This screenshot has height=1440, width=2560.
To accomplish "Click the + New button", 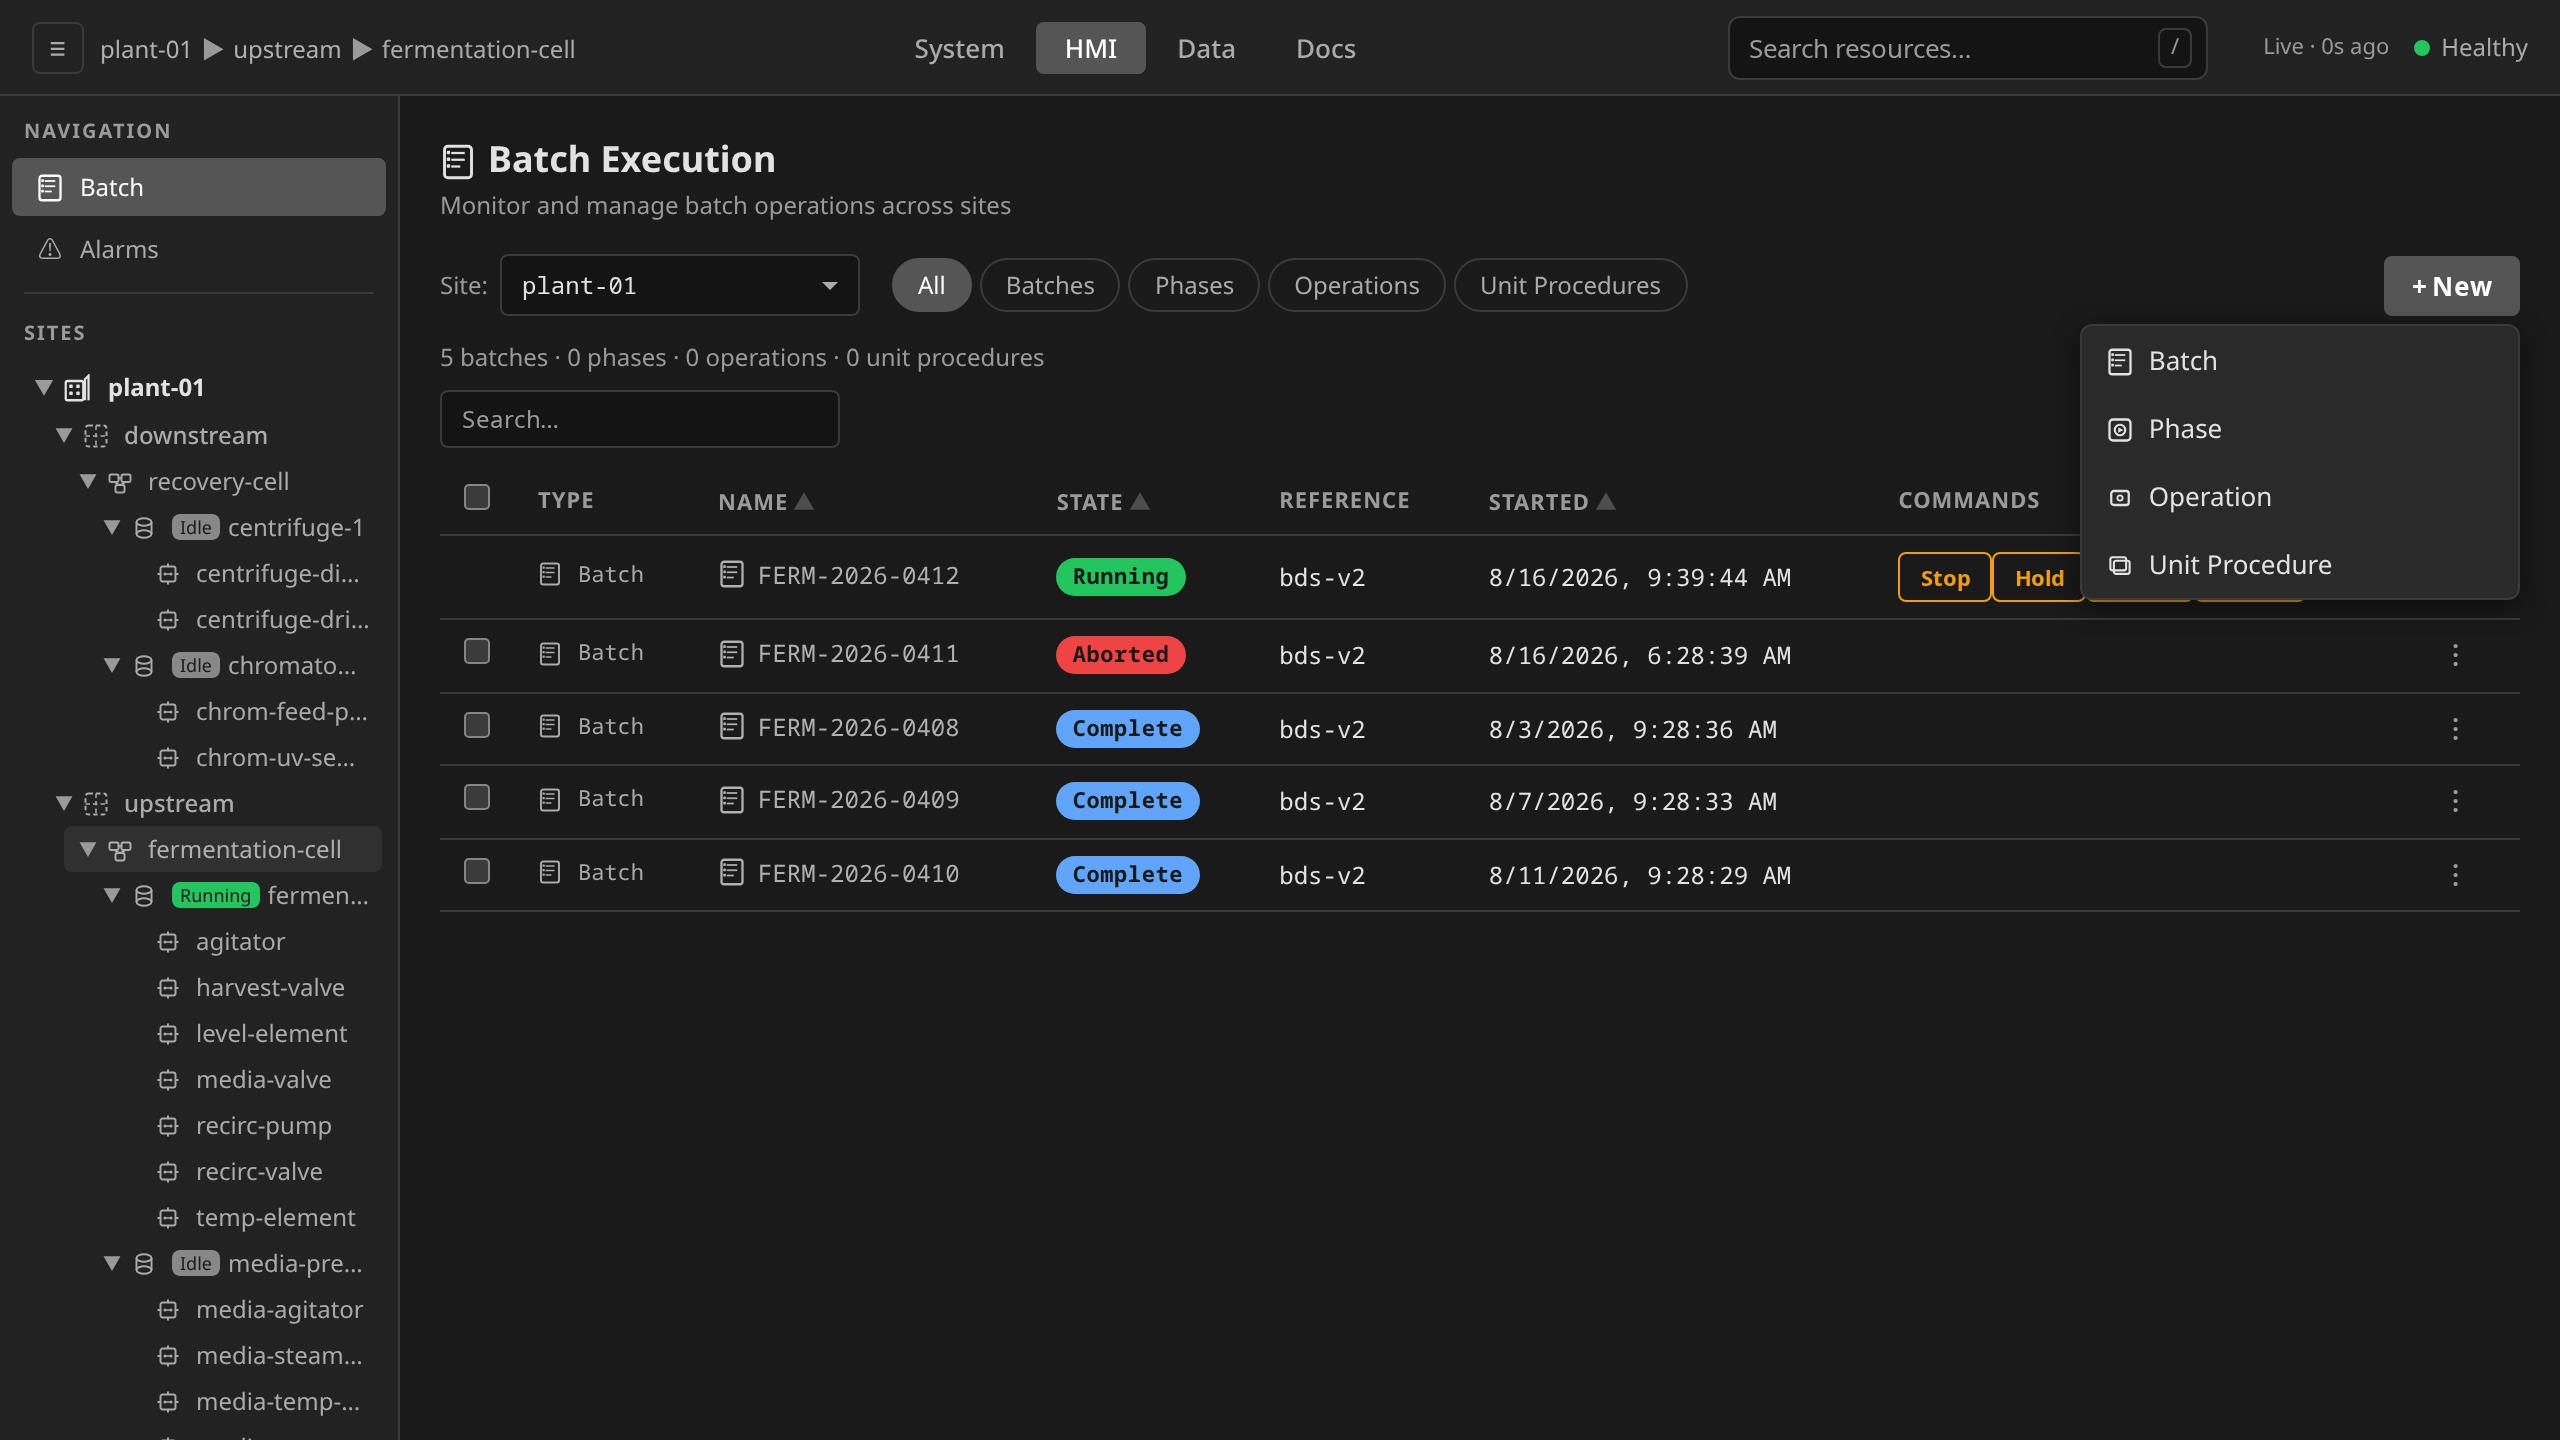I will (x=2451, y=286).
